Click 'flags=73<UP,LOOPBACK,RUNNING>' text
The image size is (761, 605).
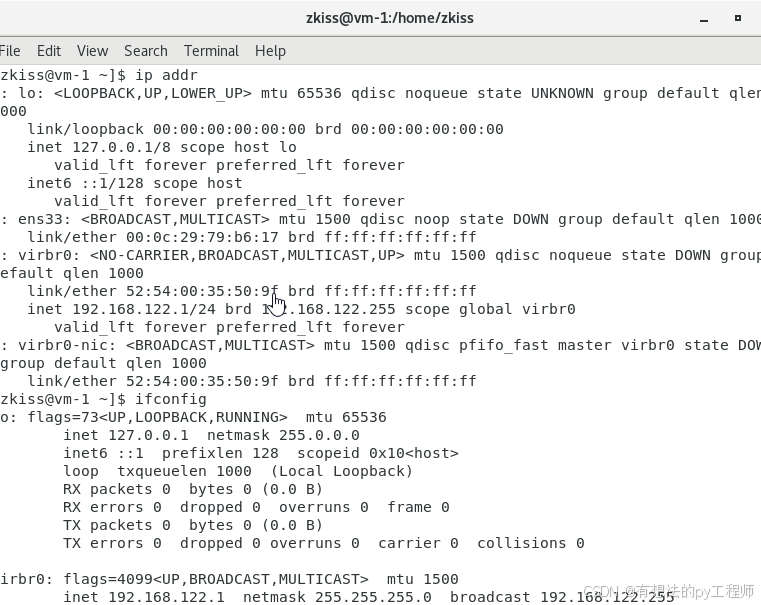(x=158, y=417)
